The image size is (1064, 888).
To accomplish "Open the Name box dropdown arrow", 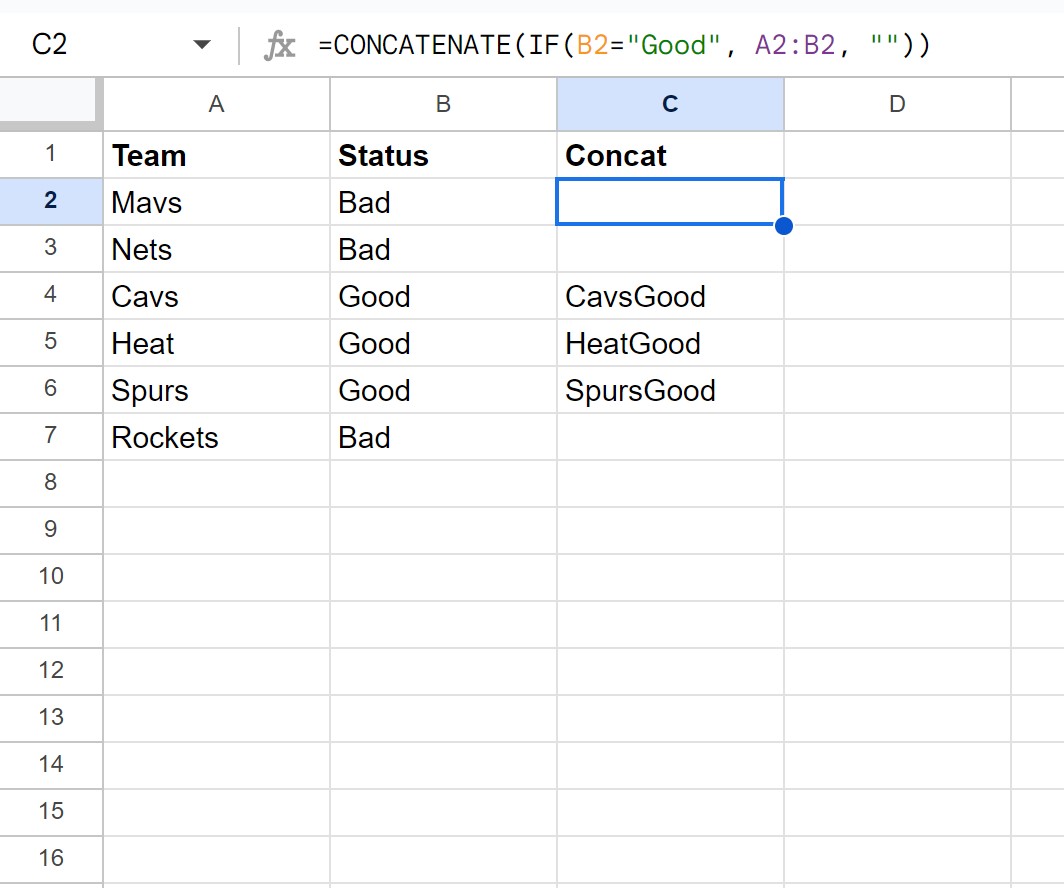I will (202, 45).
